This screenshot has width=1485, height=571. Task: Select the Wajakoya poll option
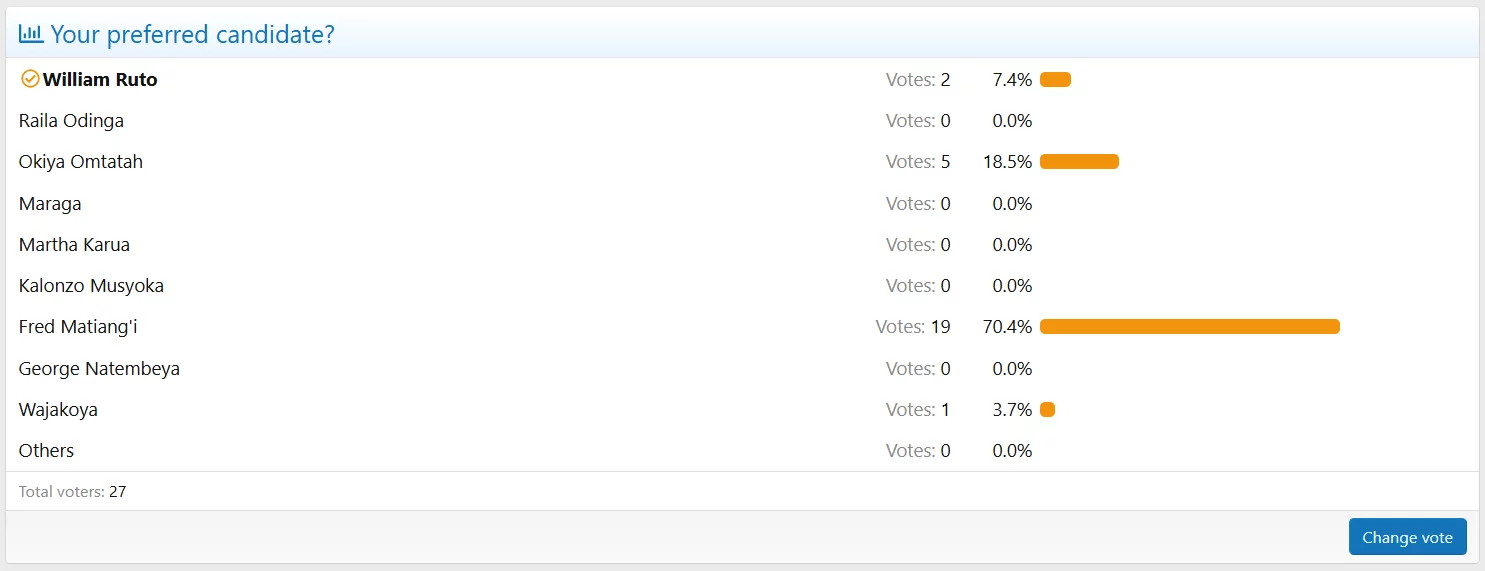pos(58,410)
